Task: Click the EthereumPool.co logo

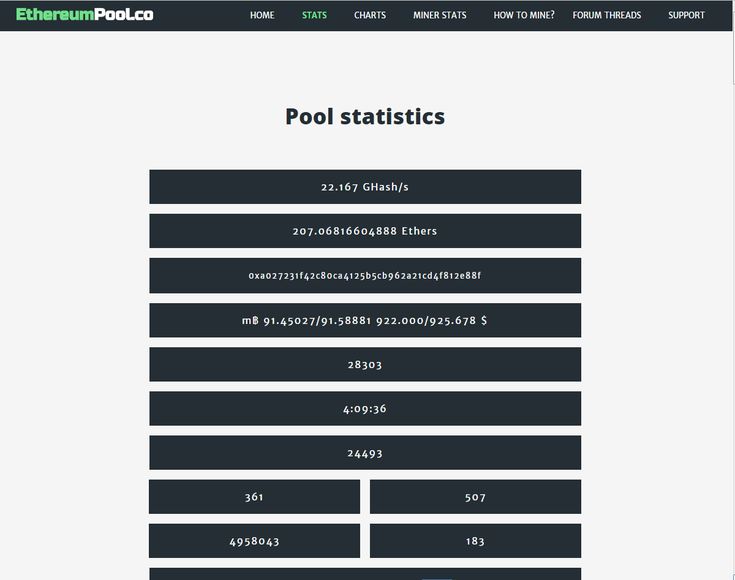Action: tap(84, 15)
